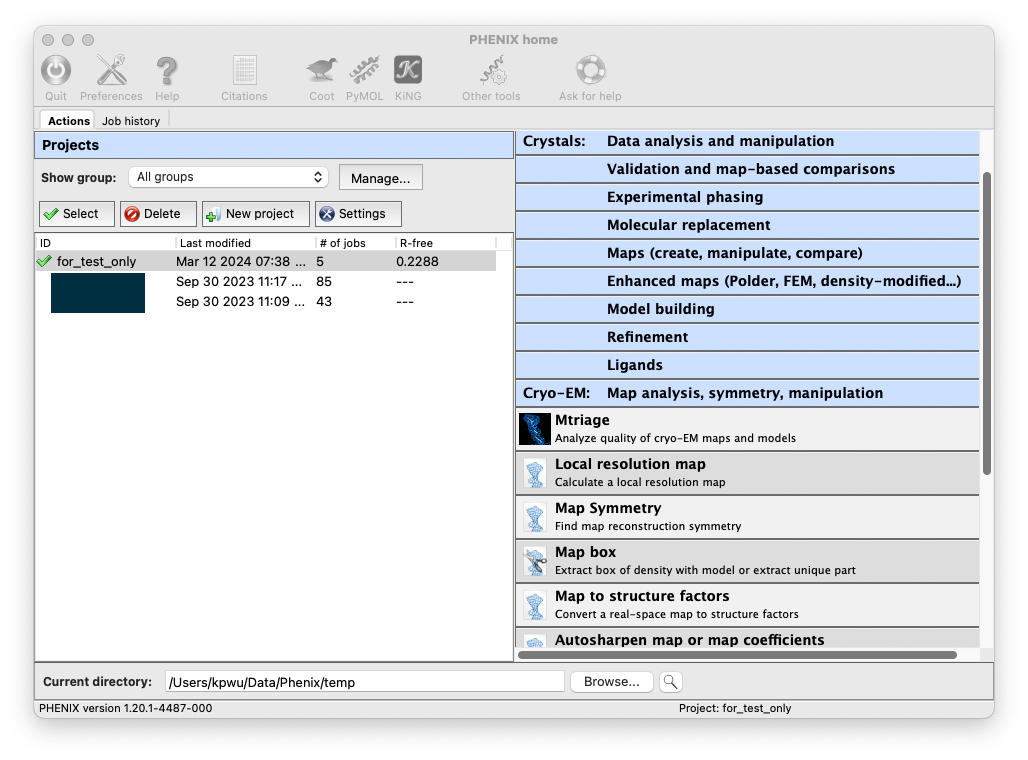Expand the Refinement category
The width and height of the screenshot is (1028, 760).
746,337
